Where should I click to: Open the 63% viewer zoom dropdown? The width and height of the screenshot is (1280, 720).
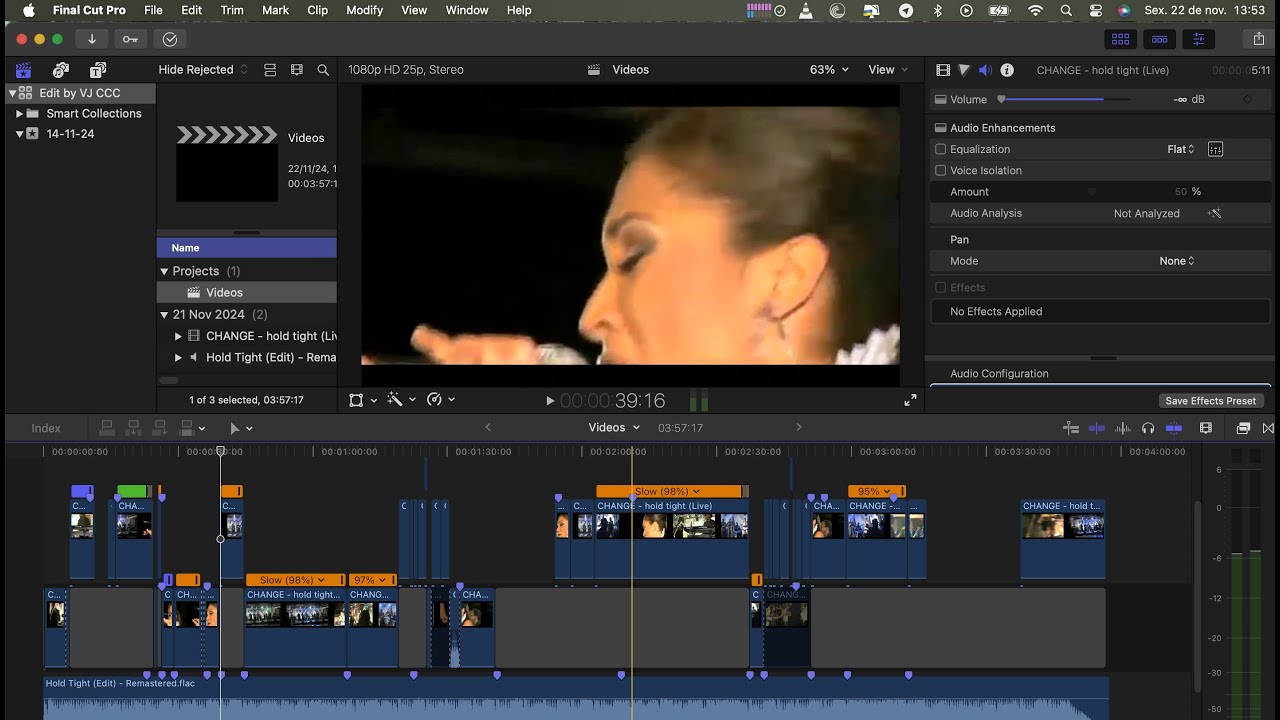(x=828, y=70)
